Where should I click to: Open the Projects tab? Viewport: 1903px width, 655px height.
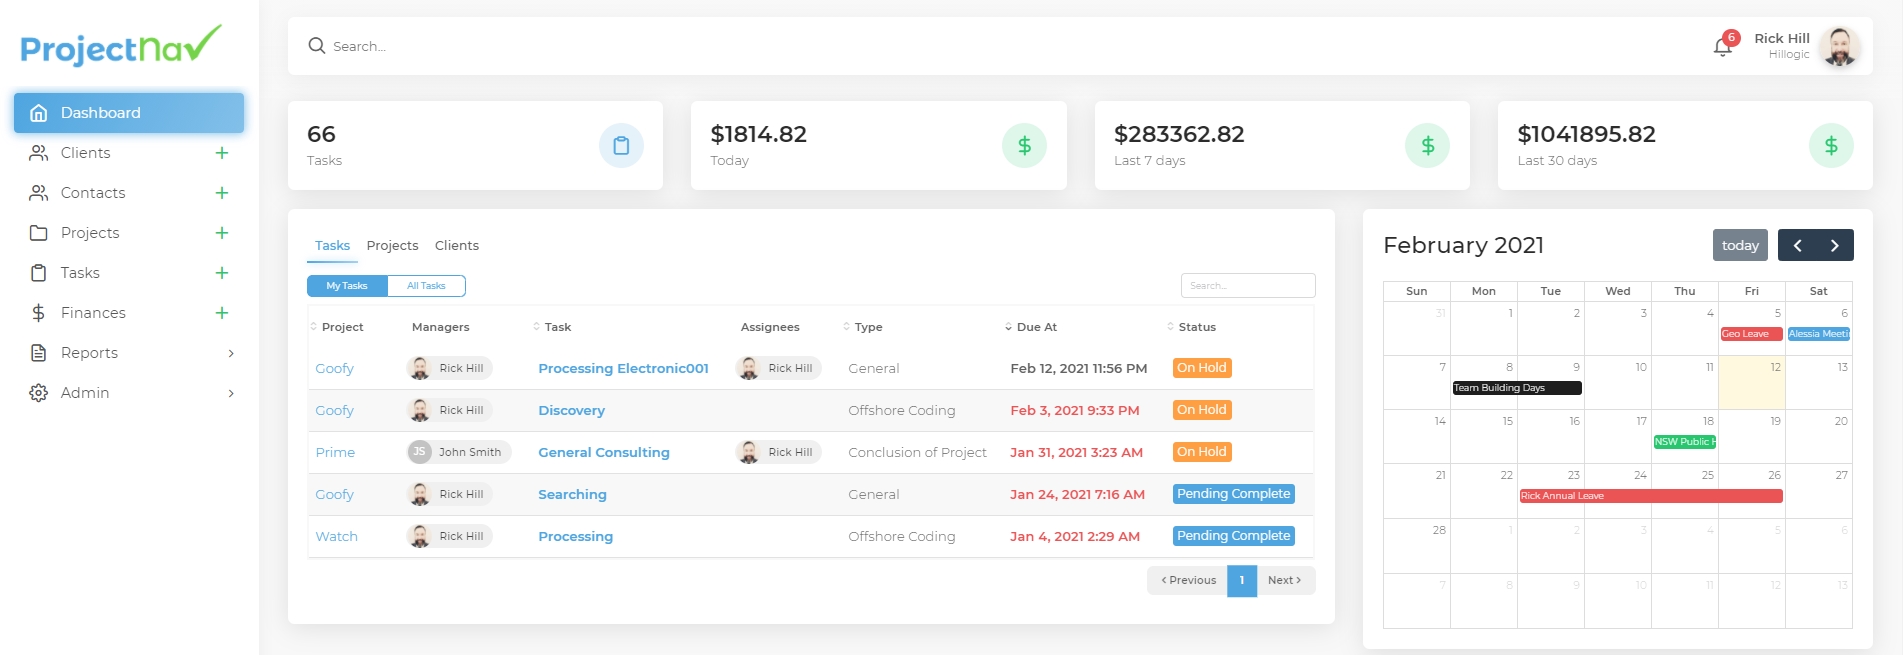pos(392,246)
